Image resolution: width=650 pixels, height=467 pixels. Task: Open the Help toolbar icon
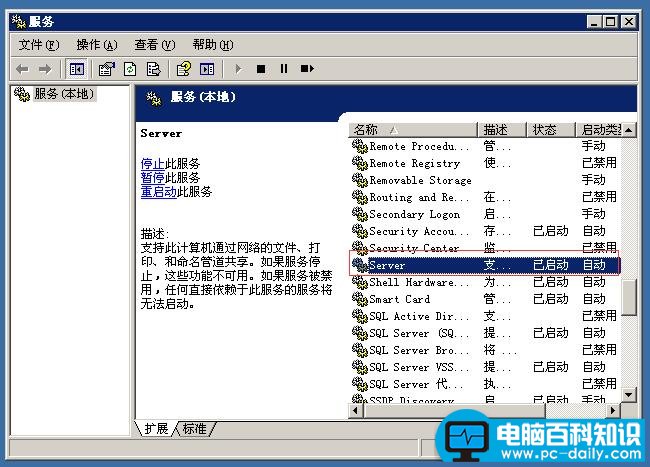[x=184, y=69]
